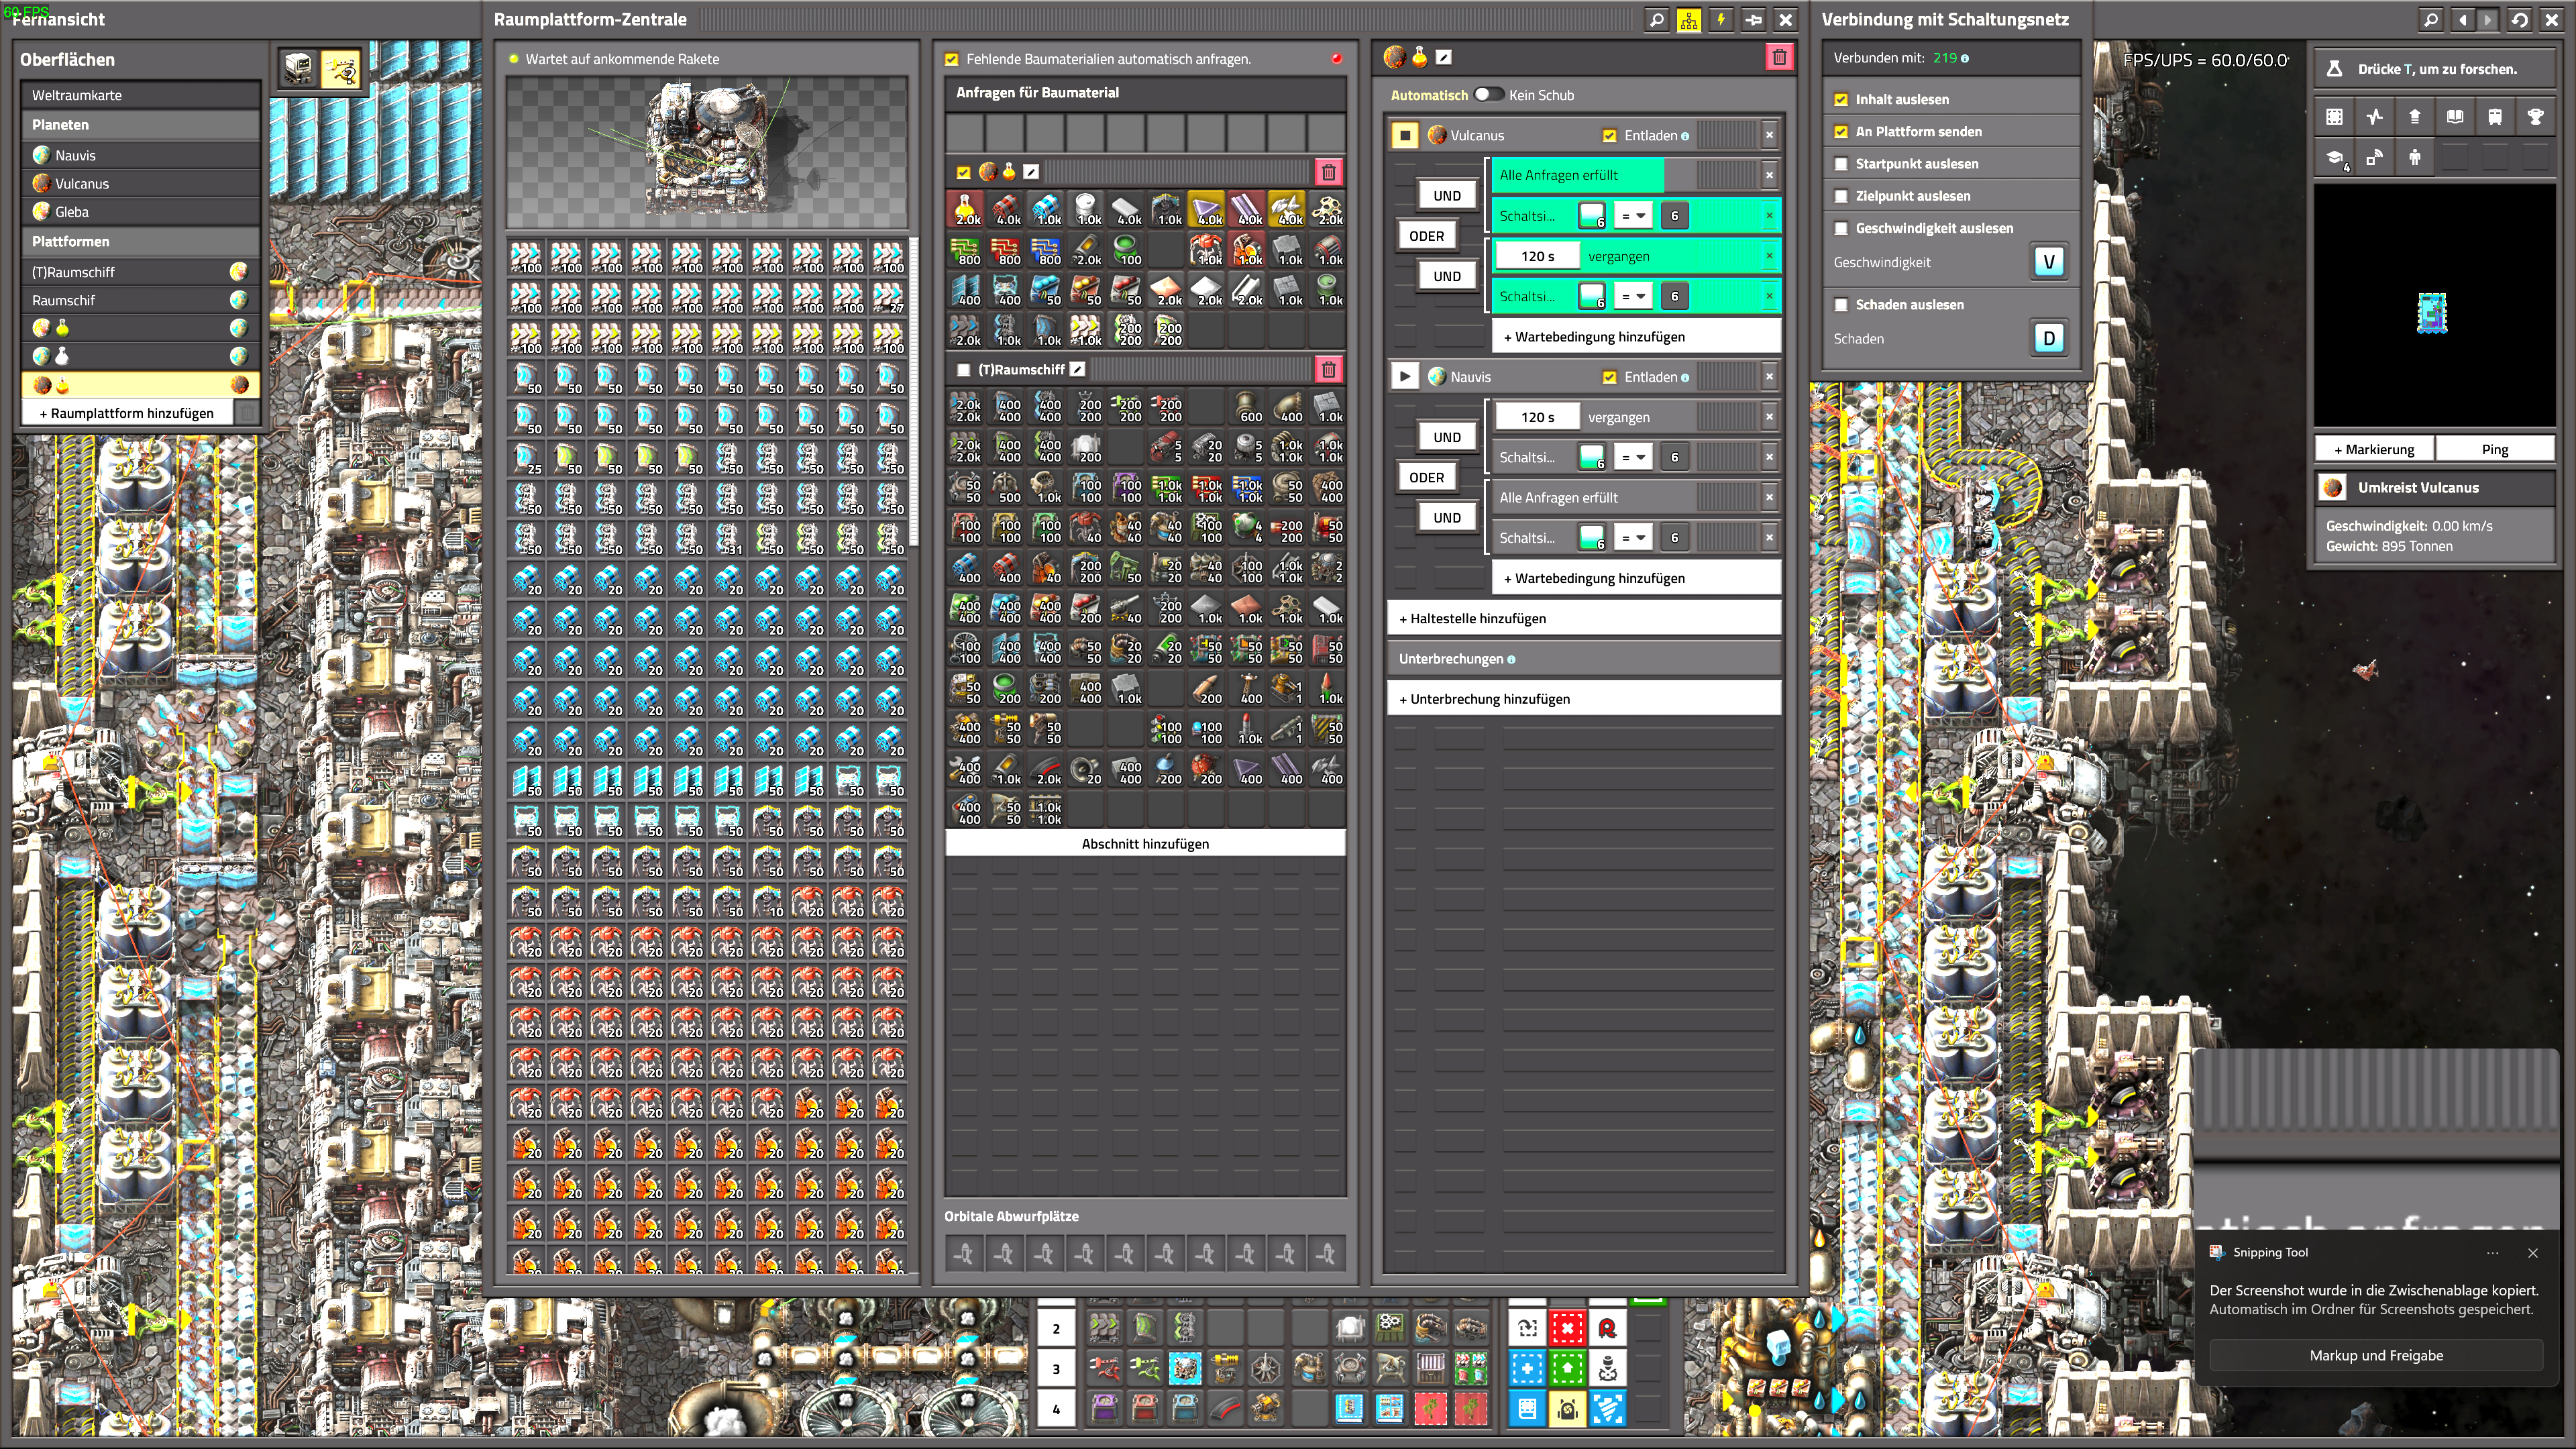
Task: Open the blueprint library grid icon
Action: [2335, 117]
